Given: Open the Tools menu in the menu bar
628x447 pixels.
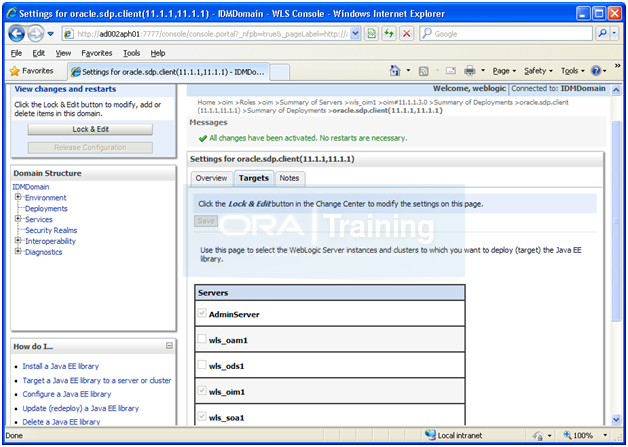Looking at the screenshot, I should (x=131, y=53).
